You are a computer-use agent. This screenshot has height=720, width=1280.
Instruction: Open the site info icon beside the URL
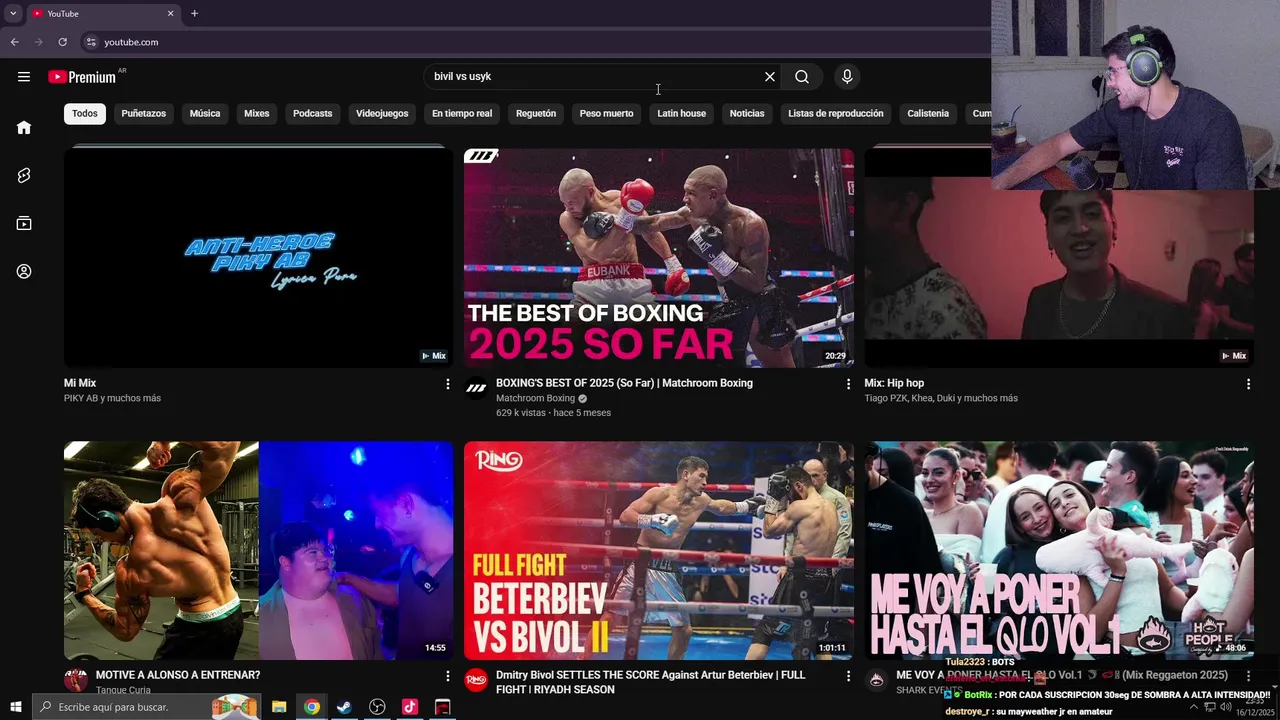tap(91, 42)
